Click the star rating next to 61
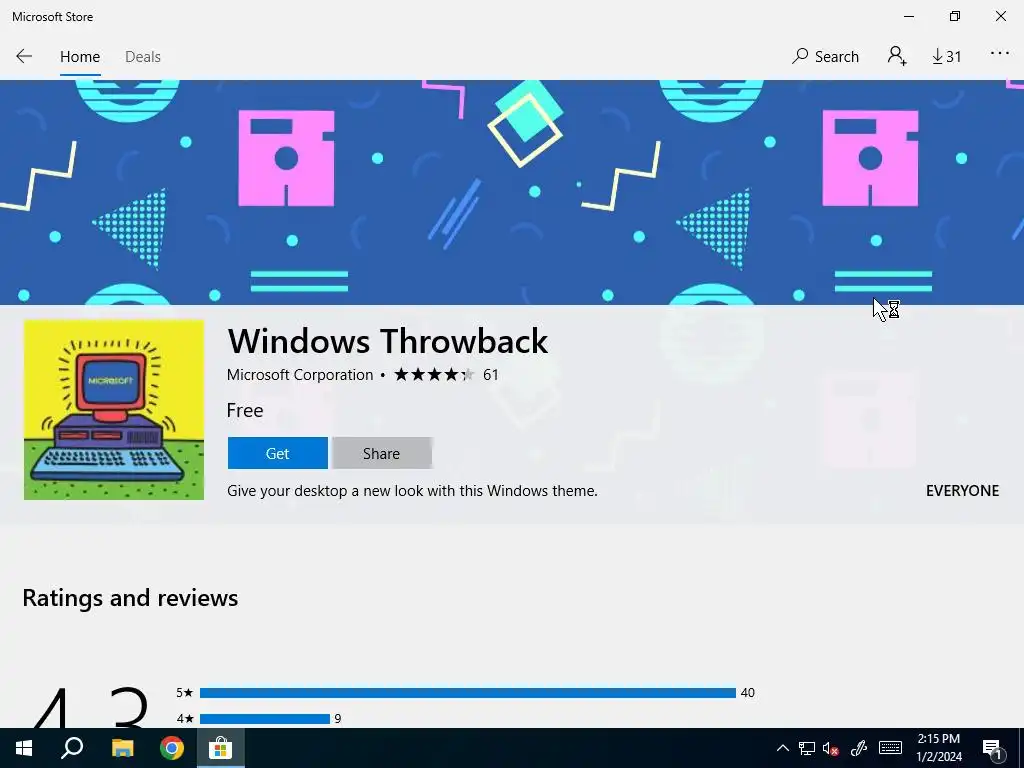Image resolution: width=1024 pixels, height=768 pixels. (x=434, y=375)
